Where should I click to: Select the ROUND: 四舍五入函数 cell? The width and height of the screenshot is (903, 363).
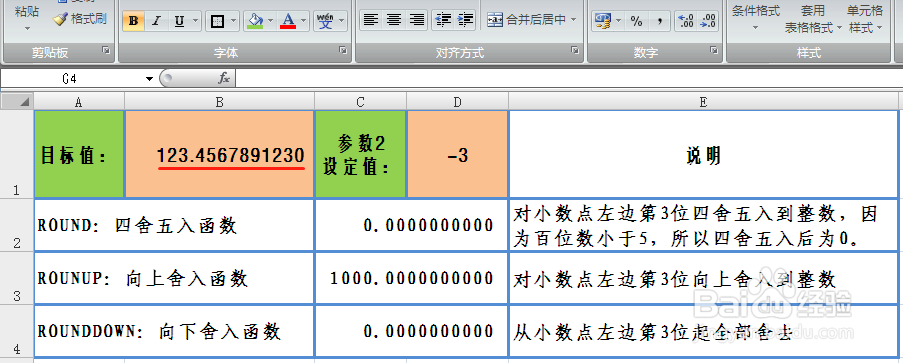point(174,225)
